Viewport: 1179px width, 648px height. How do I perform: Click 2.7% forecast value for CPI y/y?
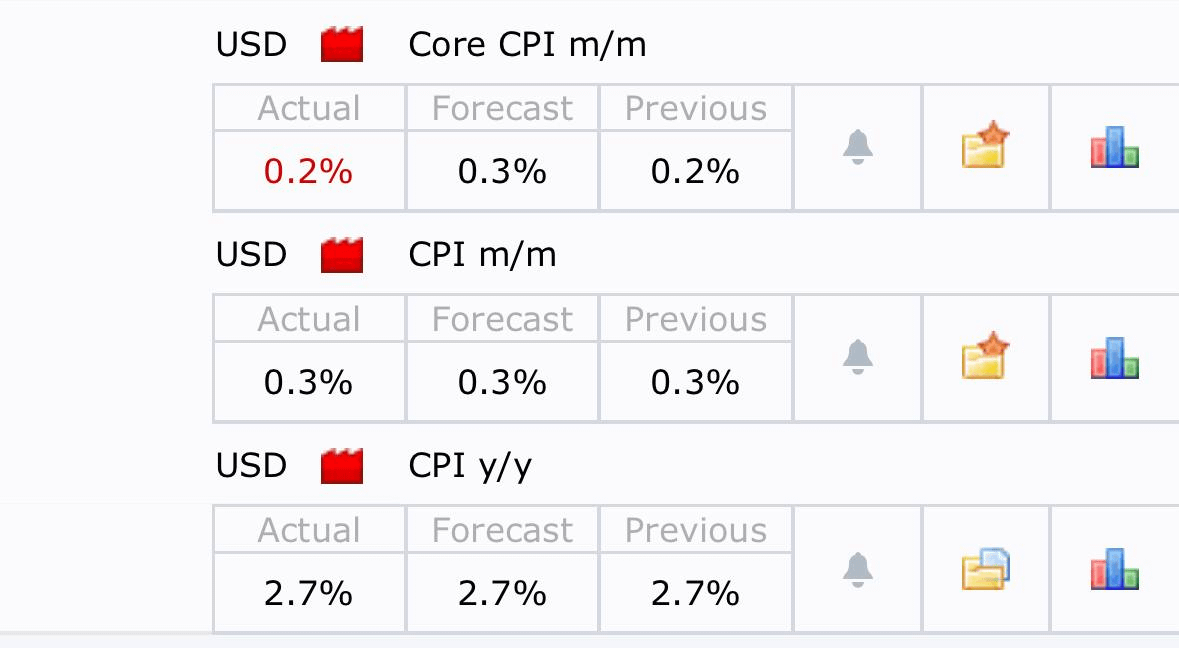pyautogui.click(x=502, y=593)
